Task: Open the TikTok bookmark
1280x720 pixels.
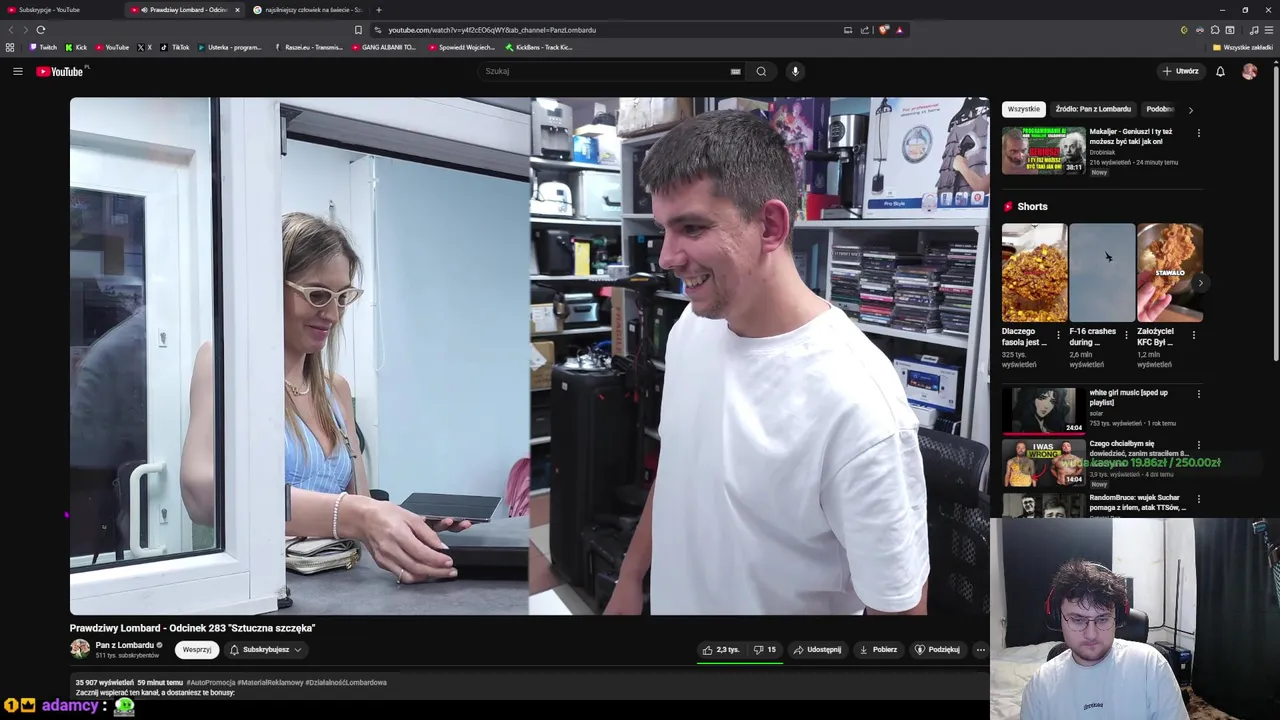Action: click(175, 47)
